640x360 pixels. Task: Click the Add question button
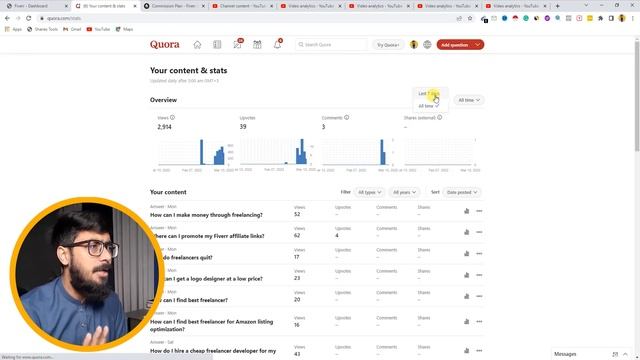454,45
